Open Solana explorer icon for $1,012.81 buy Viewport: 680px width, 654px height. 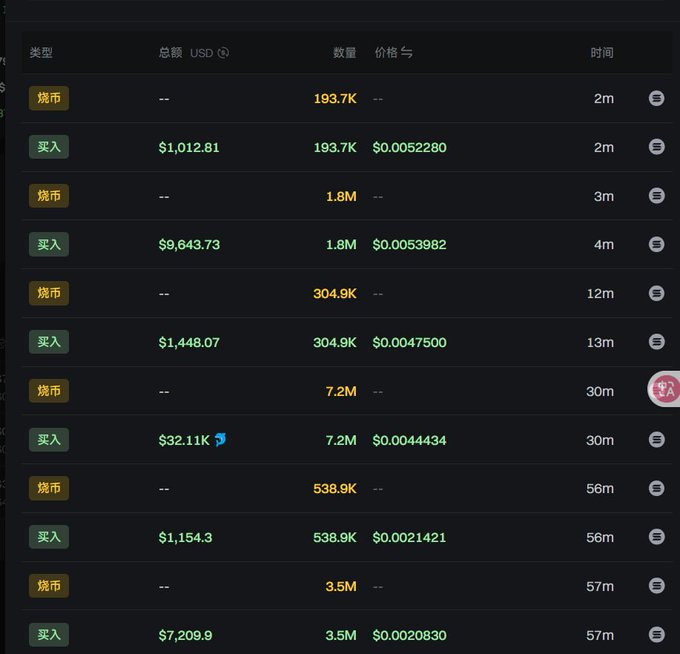tap(656, 147)
